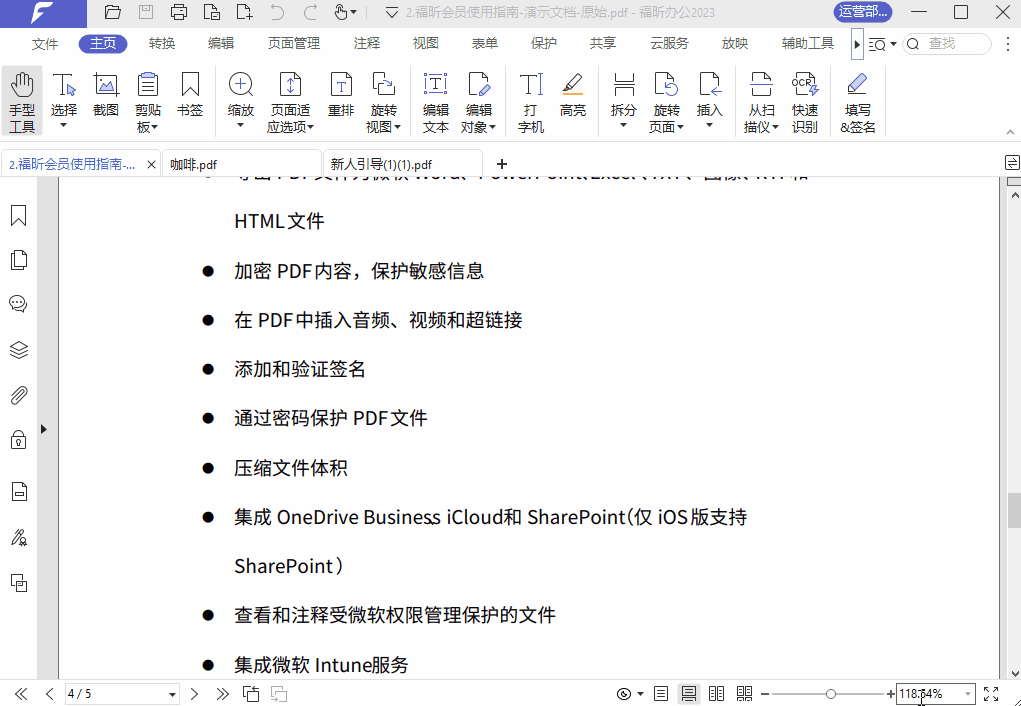The width and height of the screenshot is (1021, 706).
Task: Click the Quick OCR recognition icon
Action: pyautogui.click(x=805, y=100)
